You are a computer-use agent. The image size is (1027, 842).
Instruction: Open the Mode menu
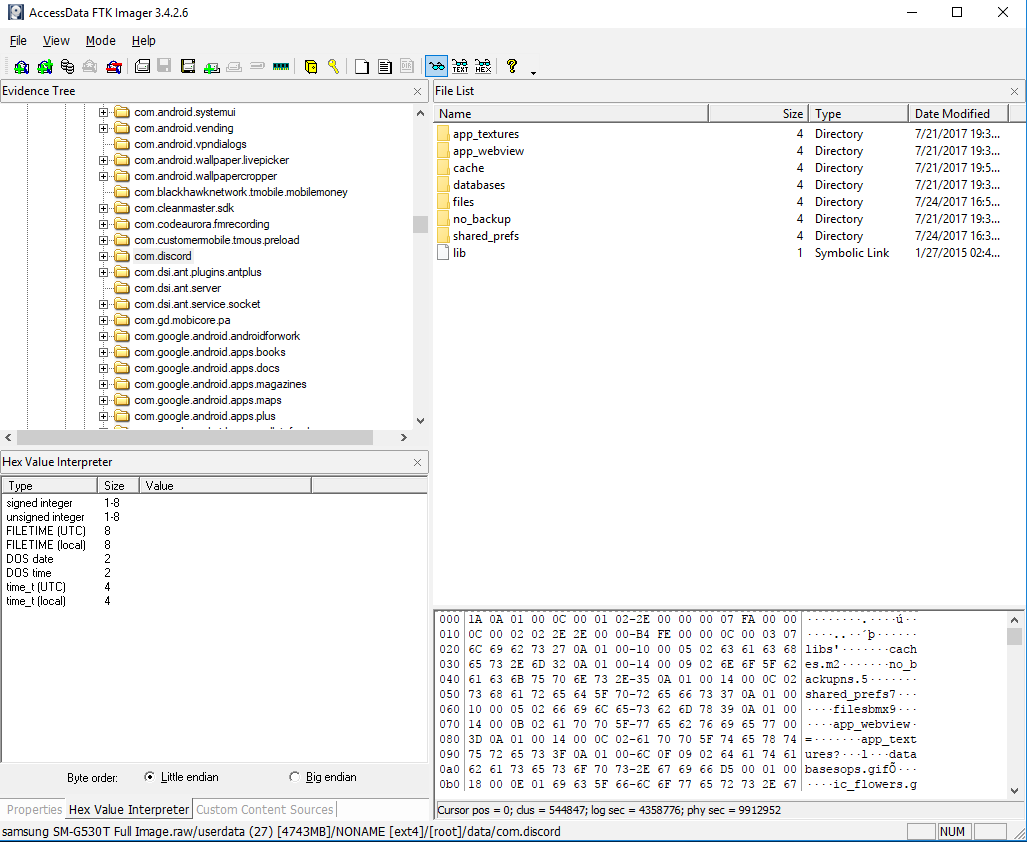pos(100,41)
